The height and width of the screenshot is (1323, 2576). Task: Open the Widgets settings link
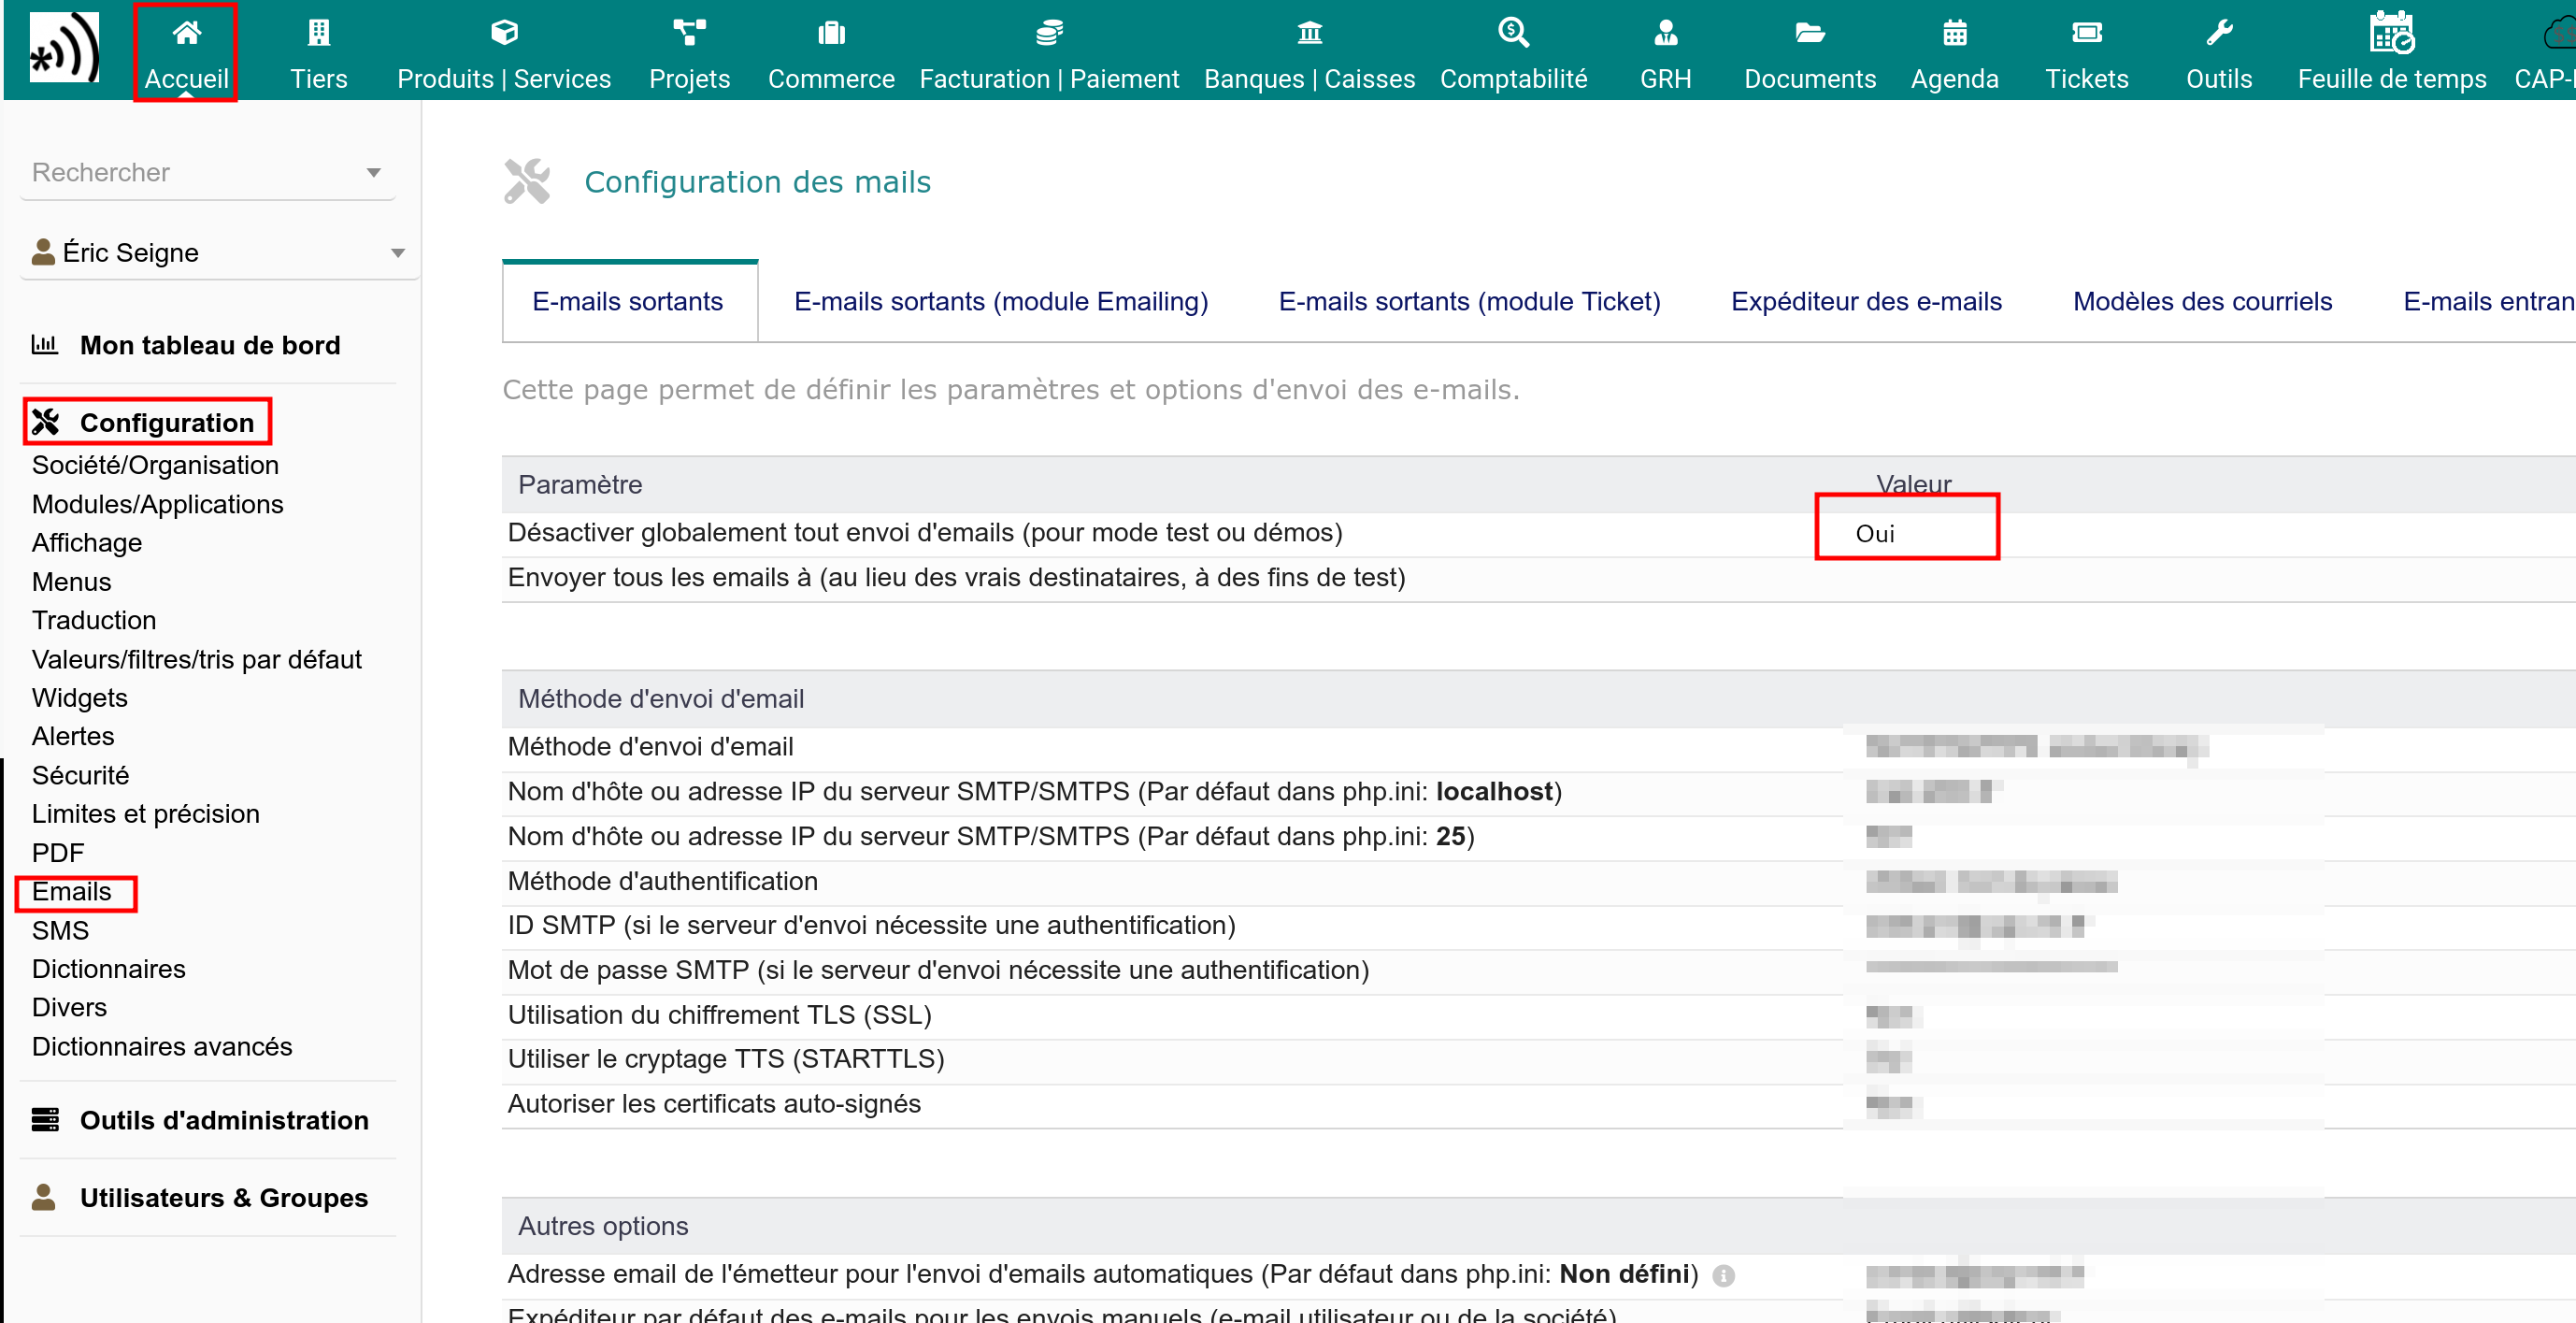[x=79, y=698]
